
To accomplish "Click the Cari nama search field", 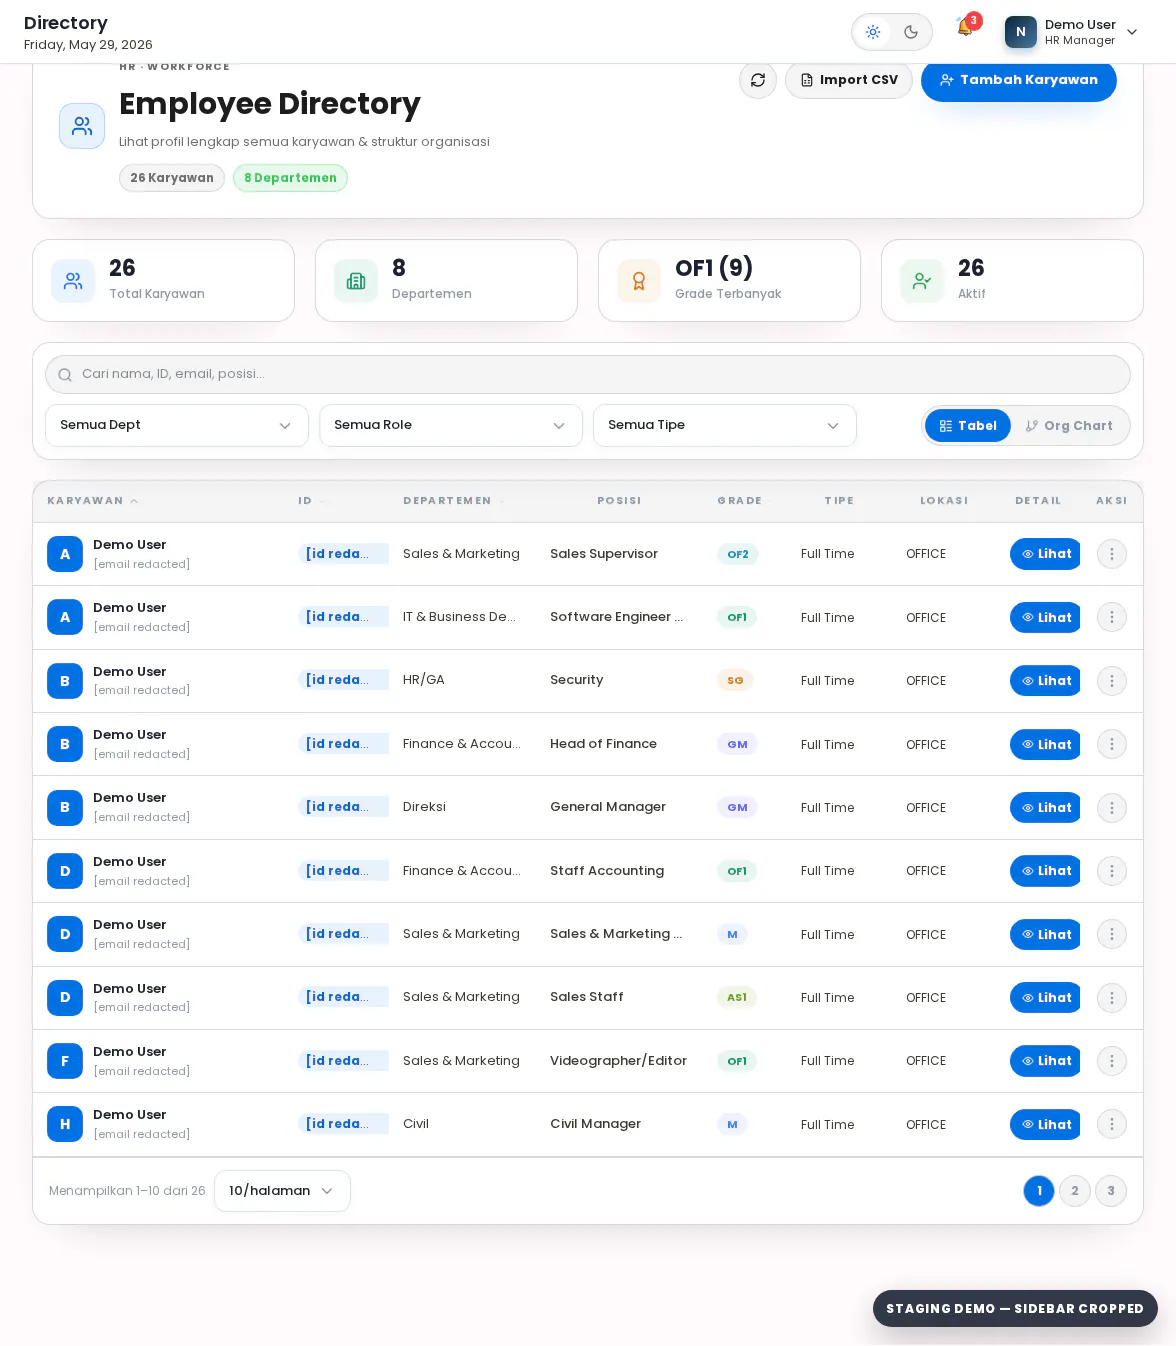I will pyautogui.click(x=588, y=374).
